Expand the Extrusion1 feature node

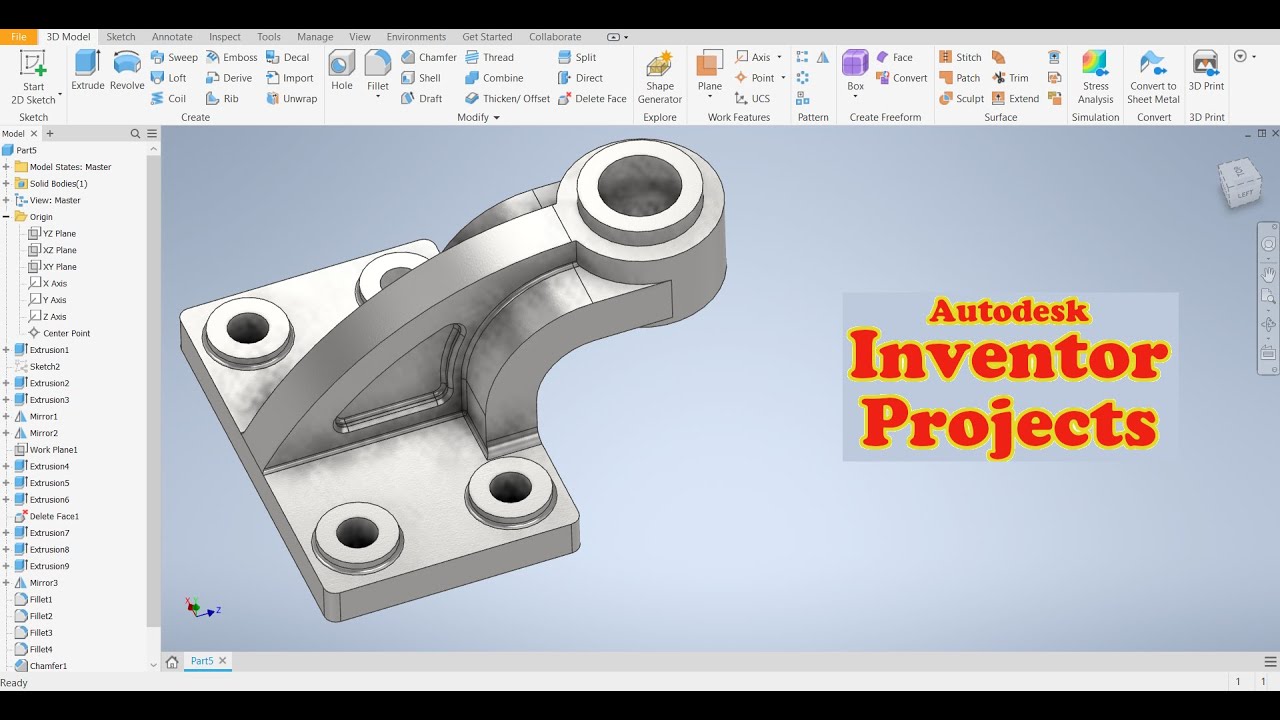point(6,350)
